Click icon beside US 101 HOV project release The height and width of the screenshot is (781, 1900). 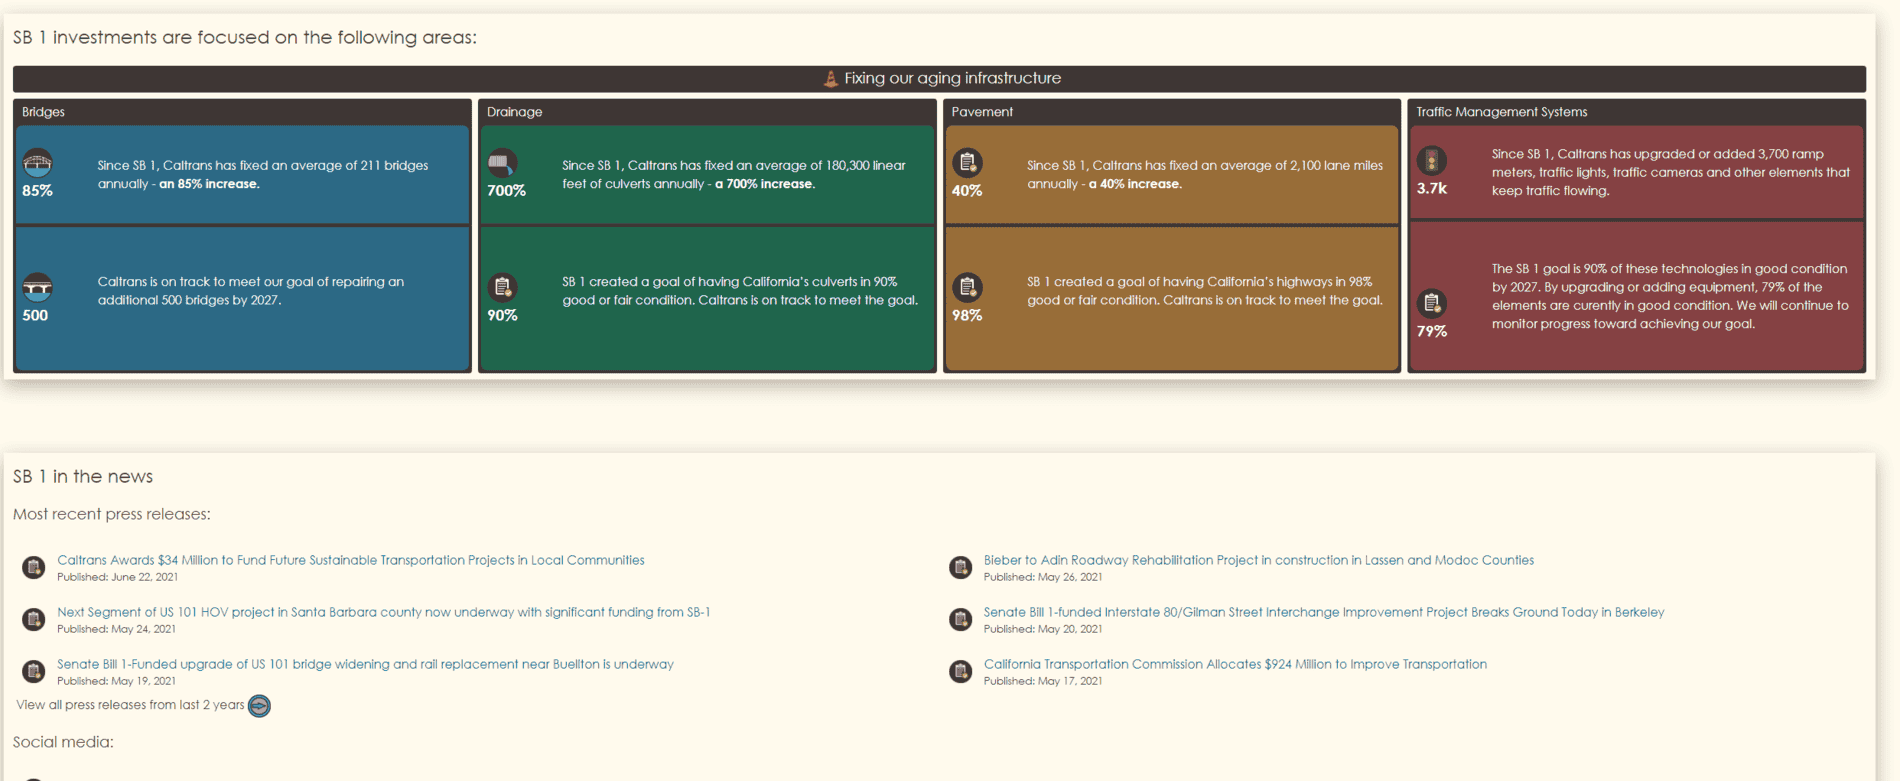(x=34, y=620)
